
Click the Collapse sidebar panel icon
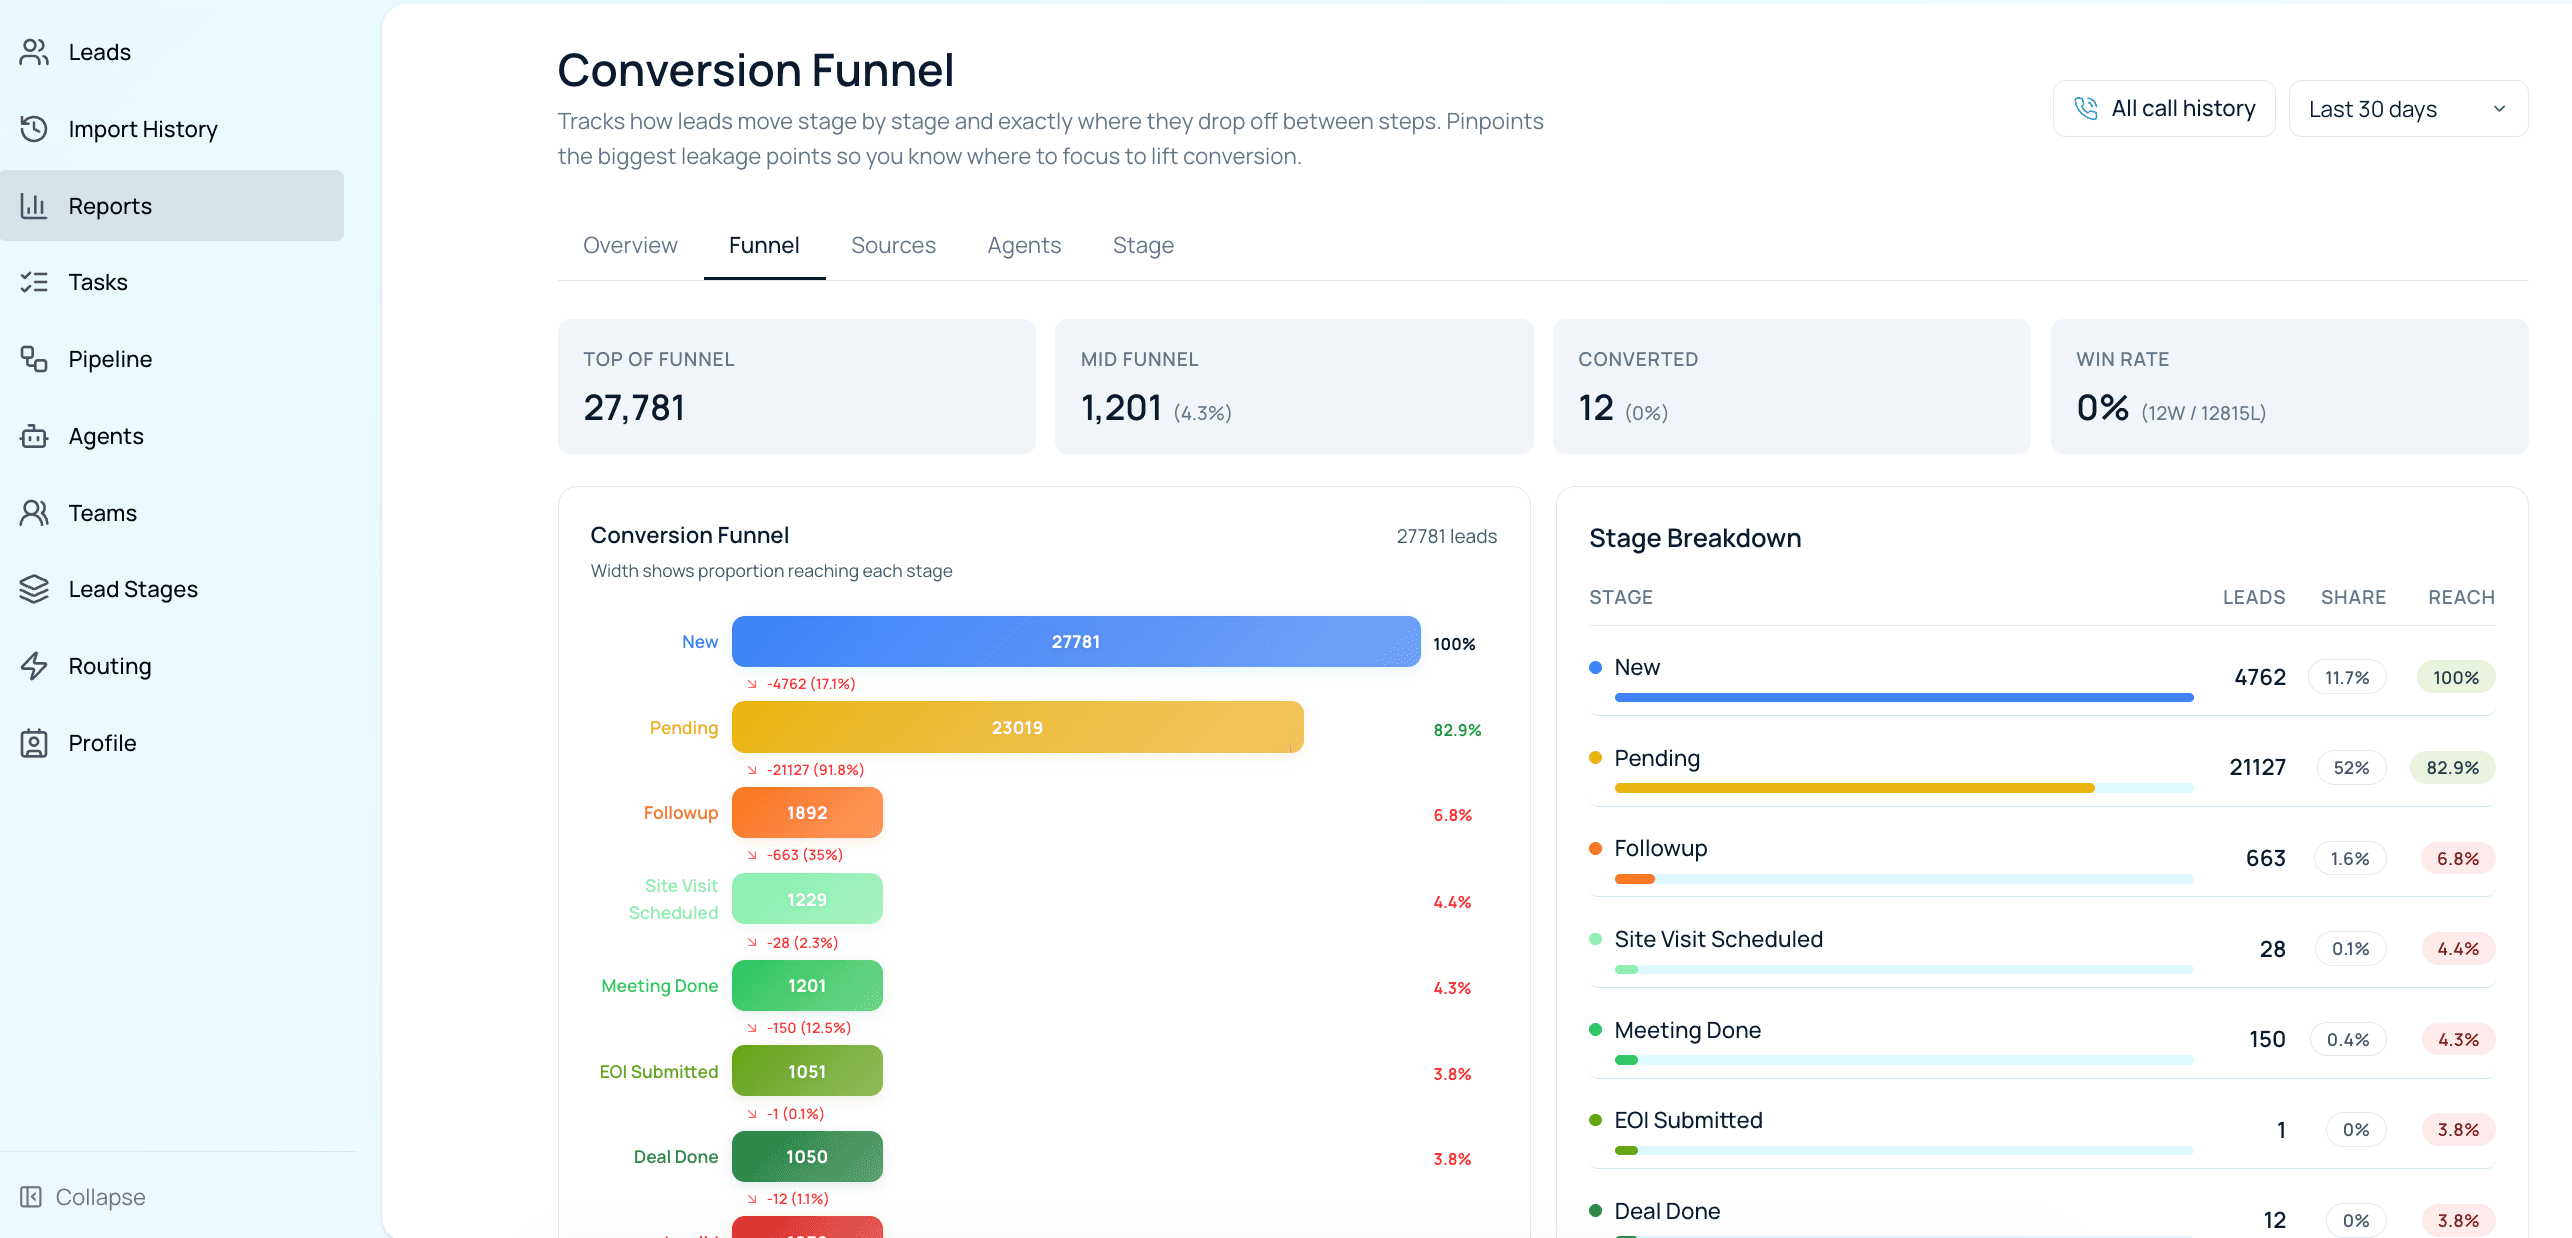tap(31, 1197)
